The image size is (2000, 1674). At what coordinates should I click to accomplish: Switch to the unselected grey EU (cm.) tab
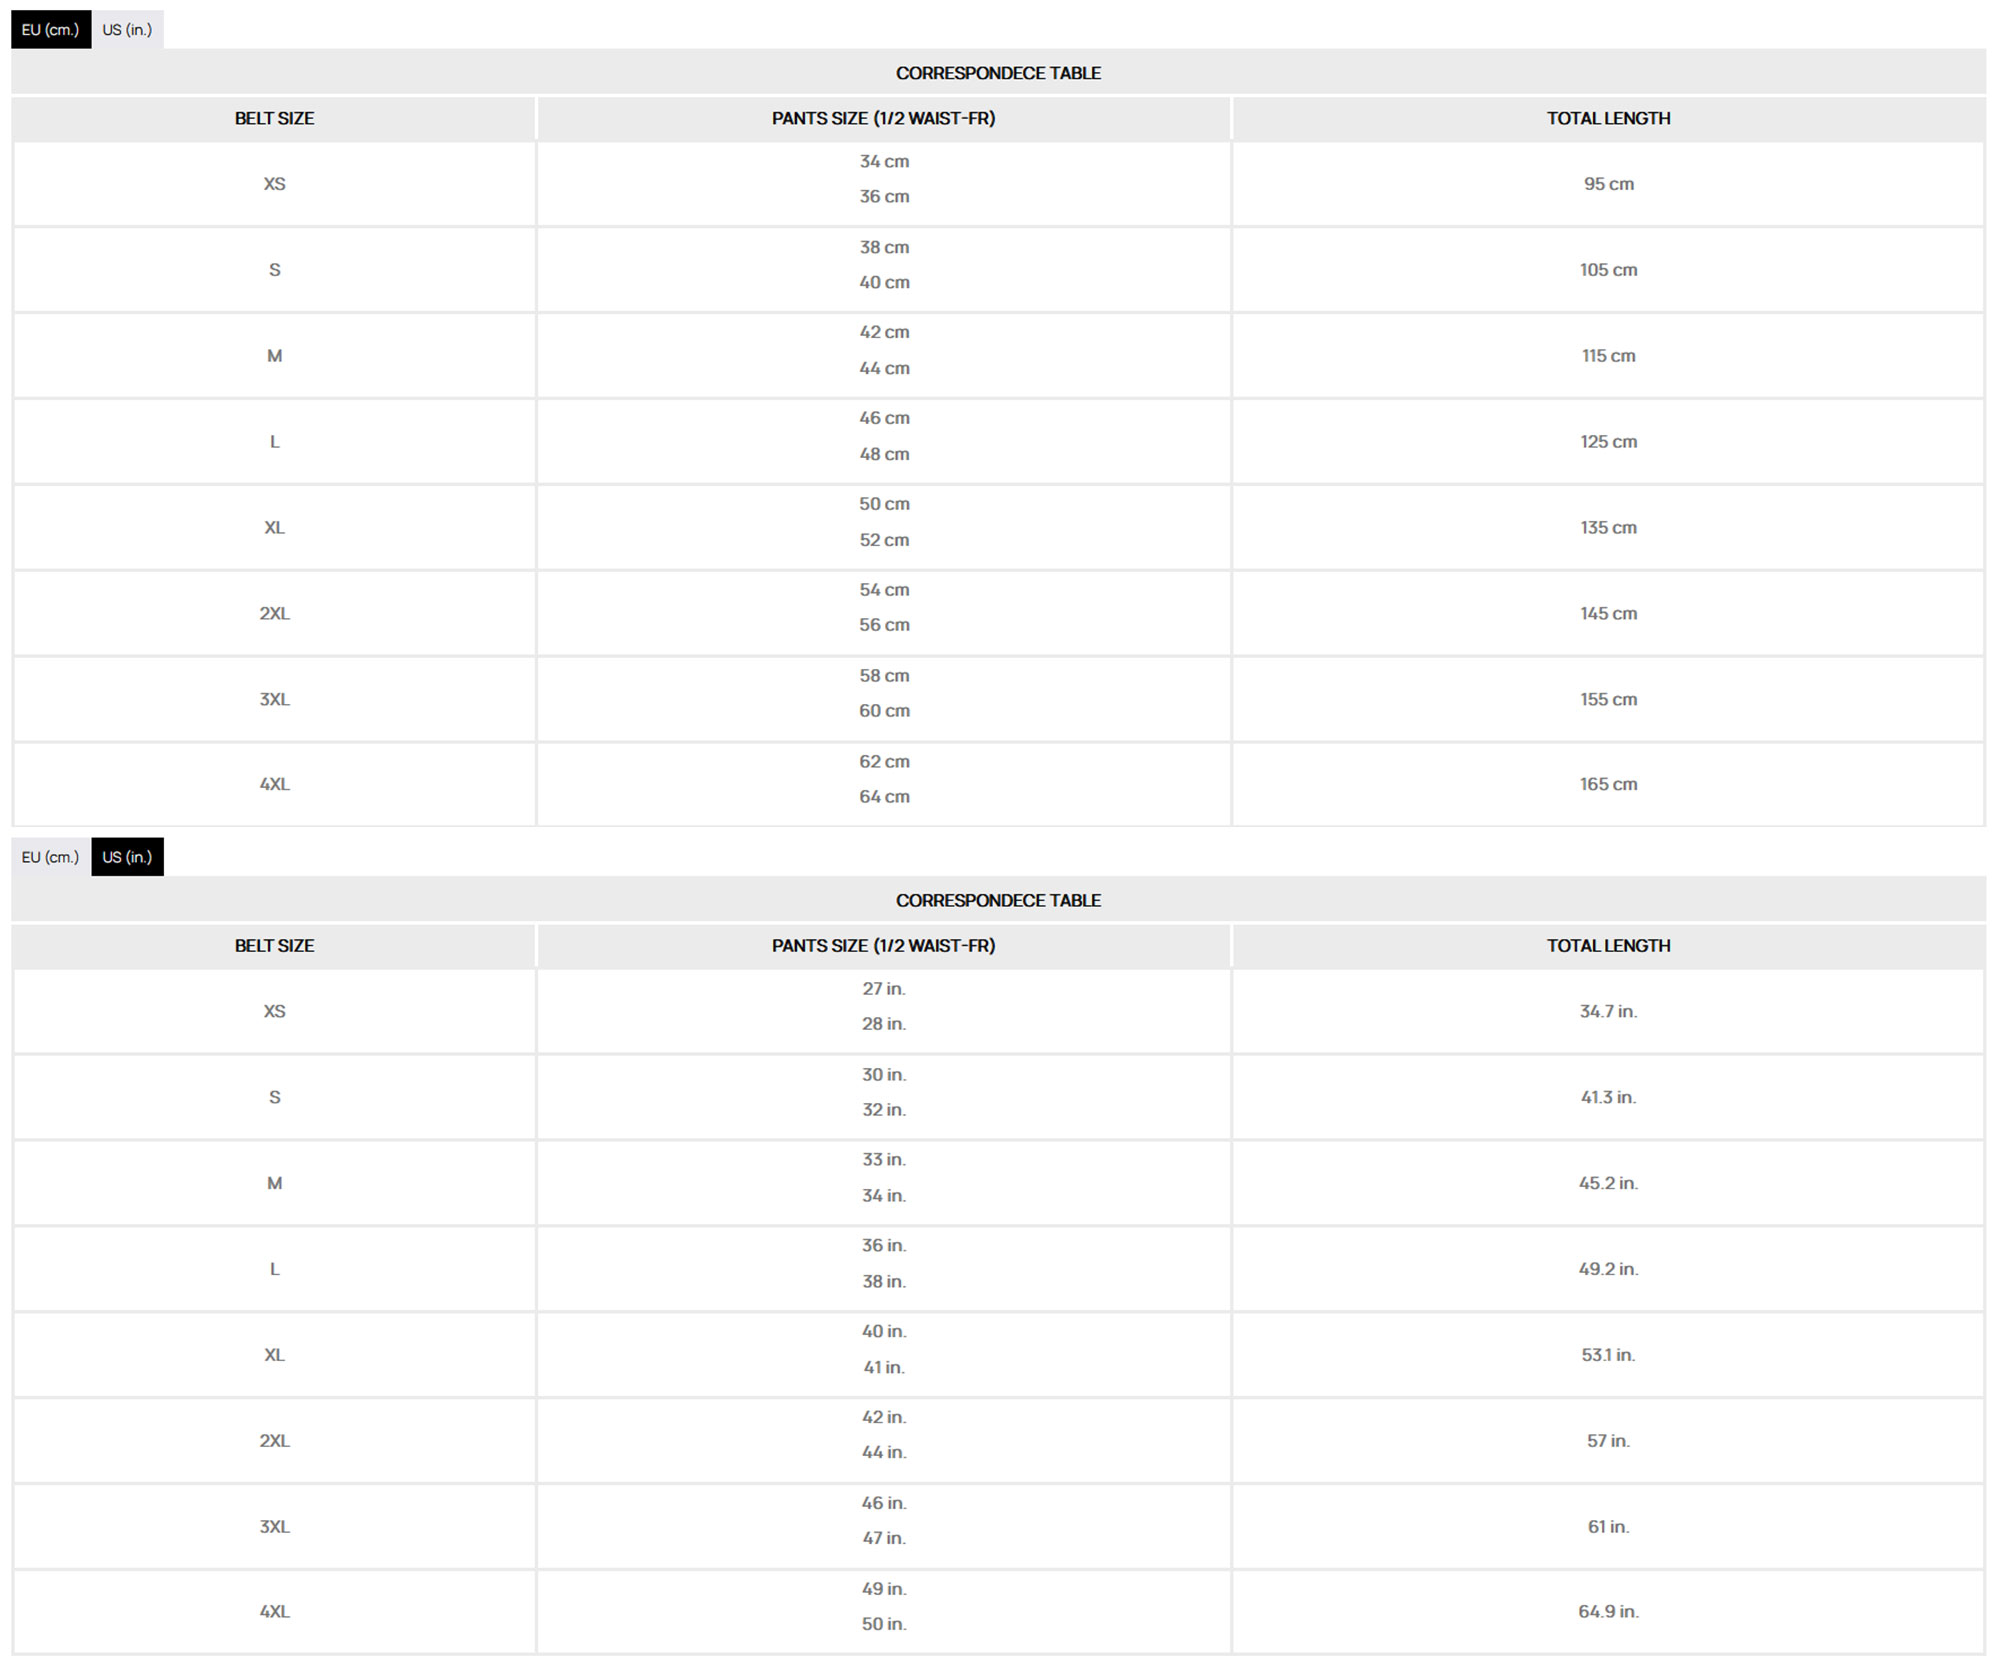50,857
